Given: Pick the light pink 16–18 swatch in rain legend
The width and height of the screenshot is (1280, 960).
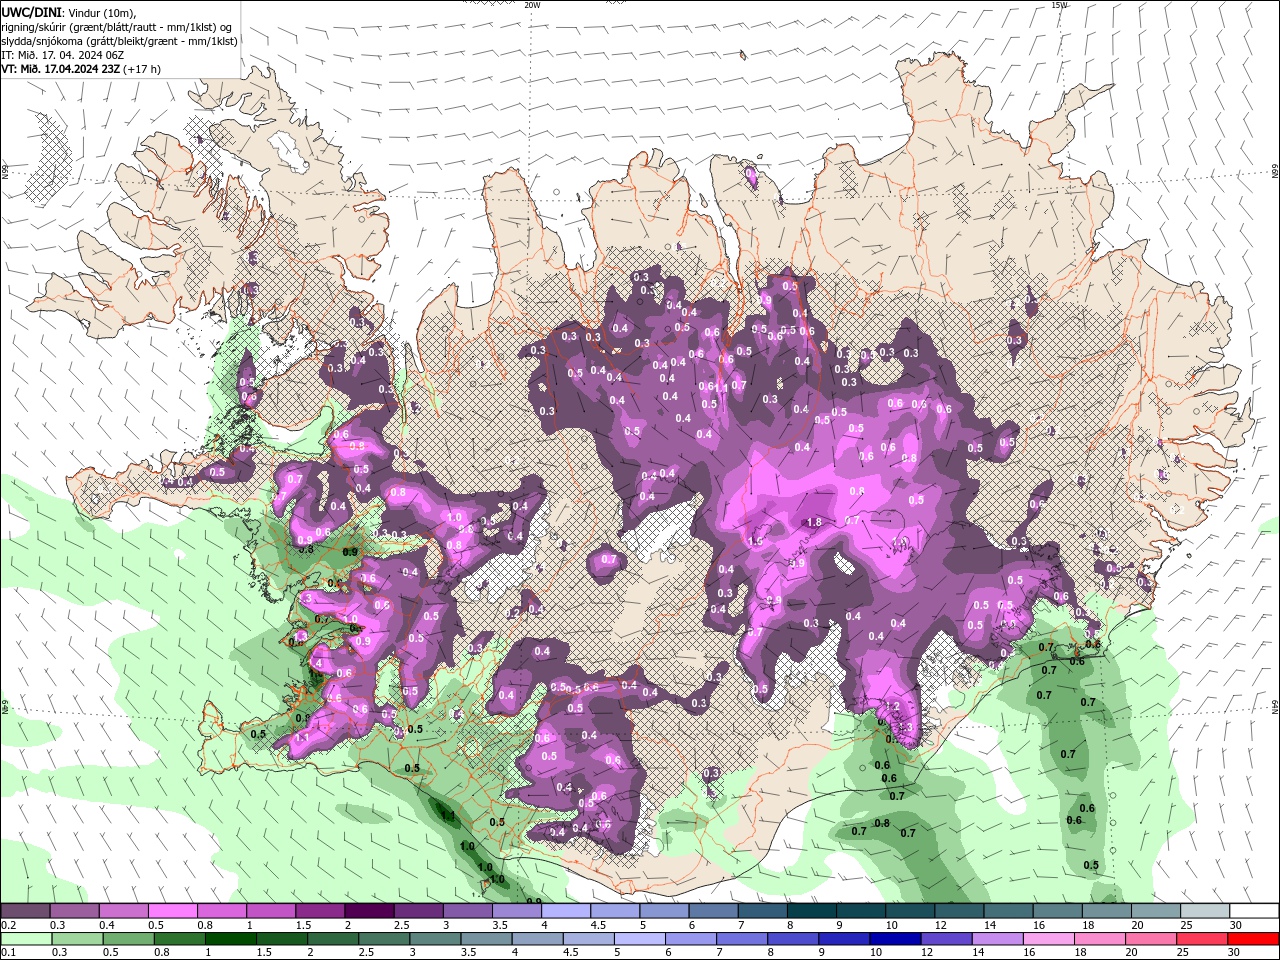Looking at the screenshot, I should click(x=1049, y=939).
